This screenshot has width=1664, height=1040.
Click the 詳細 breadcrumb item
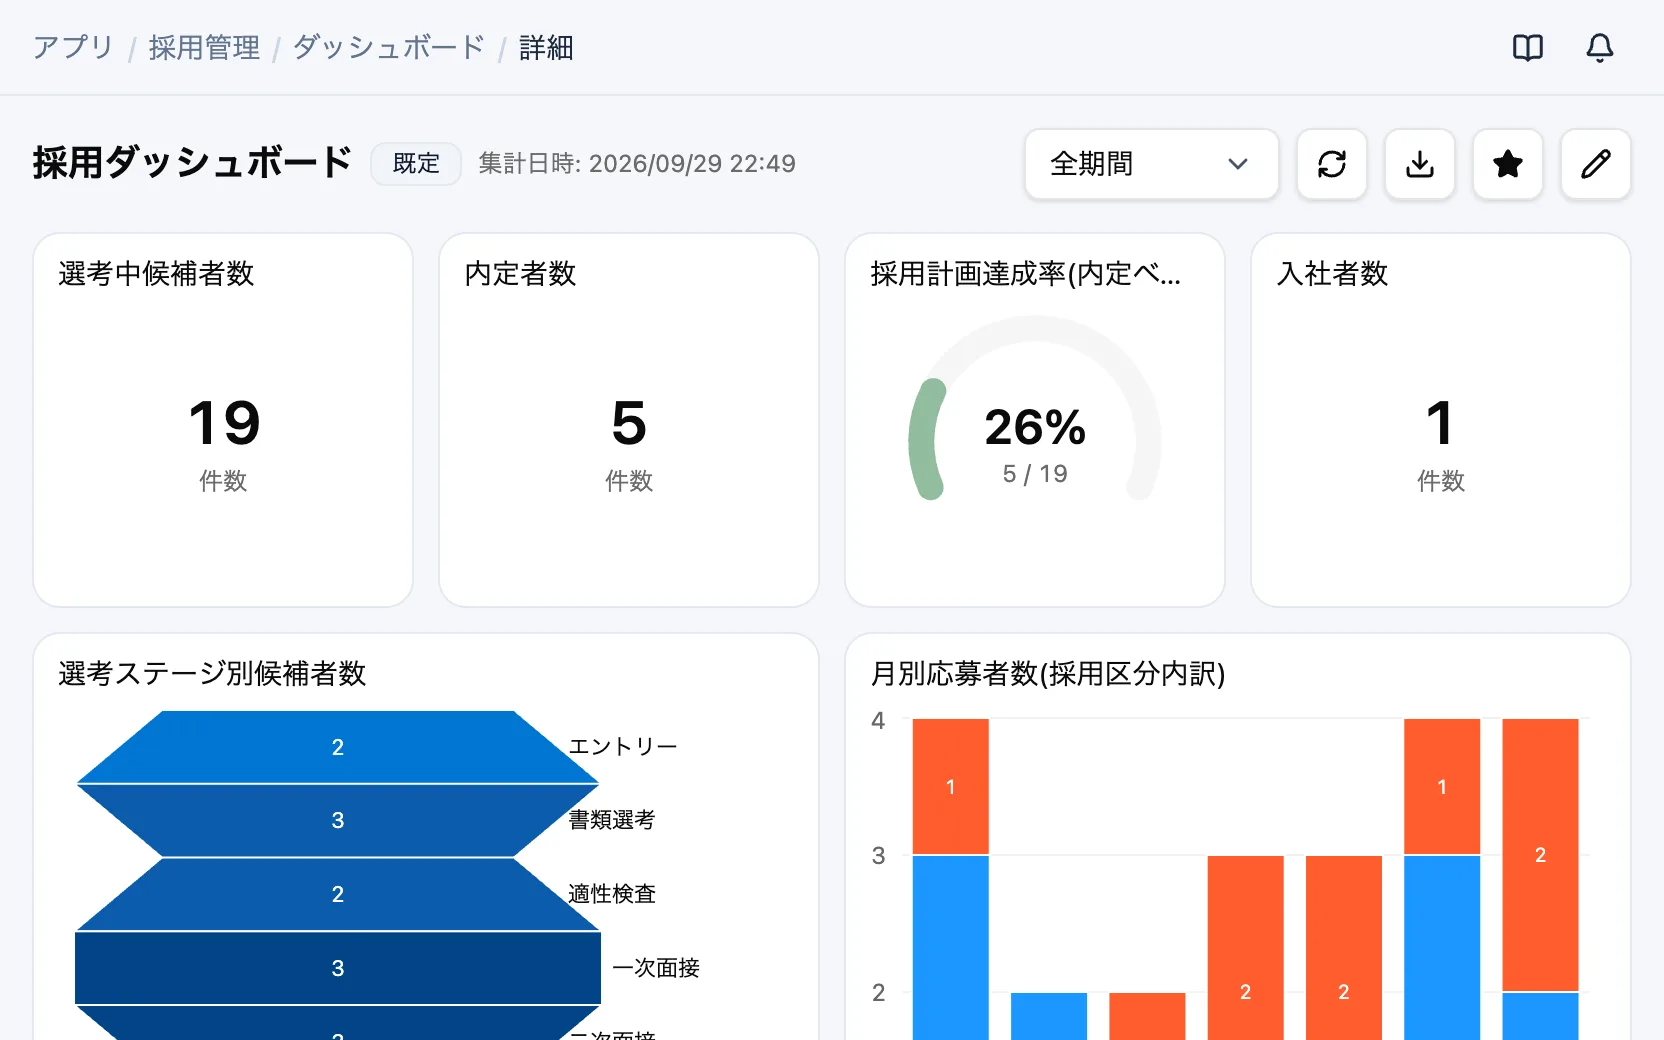(x=546, y=48)
